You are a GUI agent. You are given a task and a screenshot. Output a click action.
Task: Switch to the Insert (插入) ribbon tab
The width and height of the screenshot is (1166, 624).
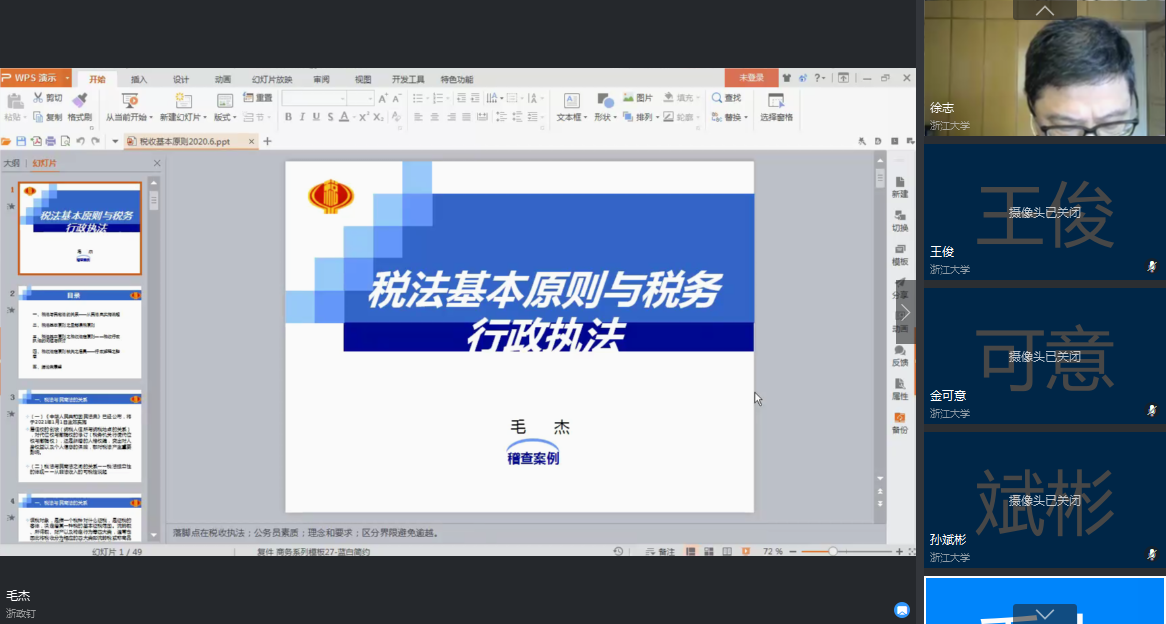click(x=139, y=79)
